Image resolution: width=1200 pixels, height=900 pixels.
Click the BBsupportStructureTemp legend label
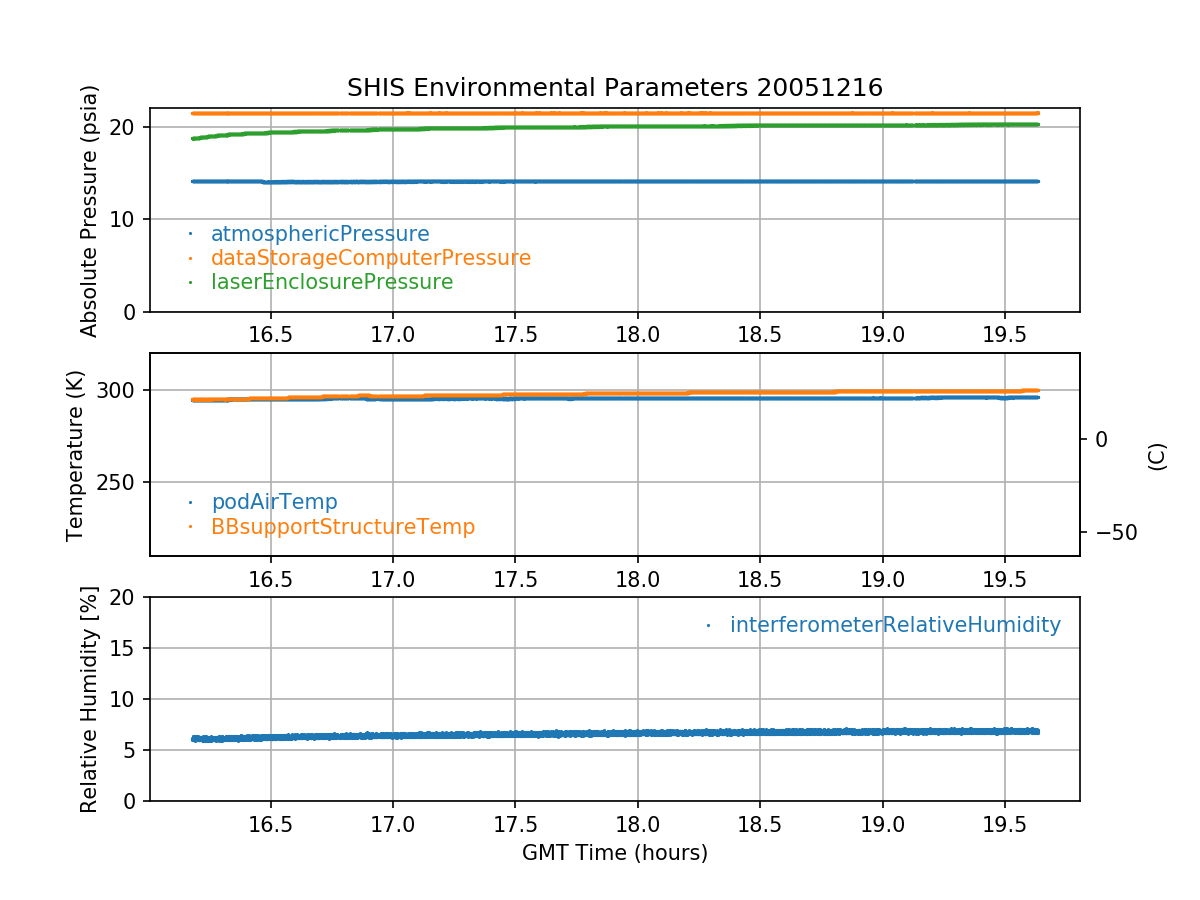342,526
